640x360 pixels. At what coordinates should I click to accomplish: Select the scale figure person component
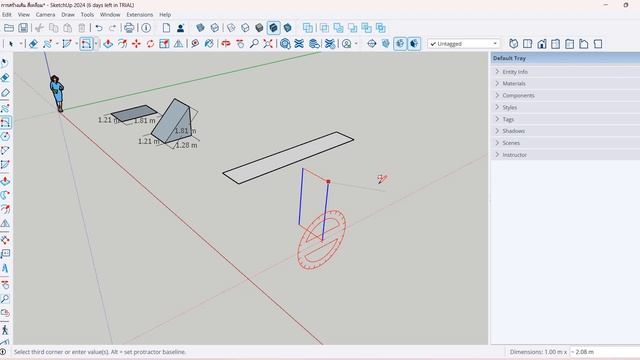pos(57,93)
